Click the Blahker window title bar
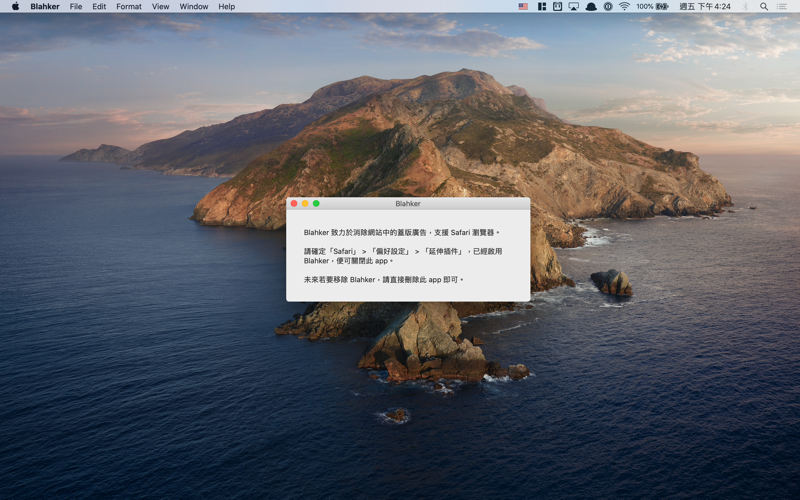The height and width of the screenshot is (500, 800). (408, 203)
